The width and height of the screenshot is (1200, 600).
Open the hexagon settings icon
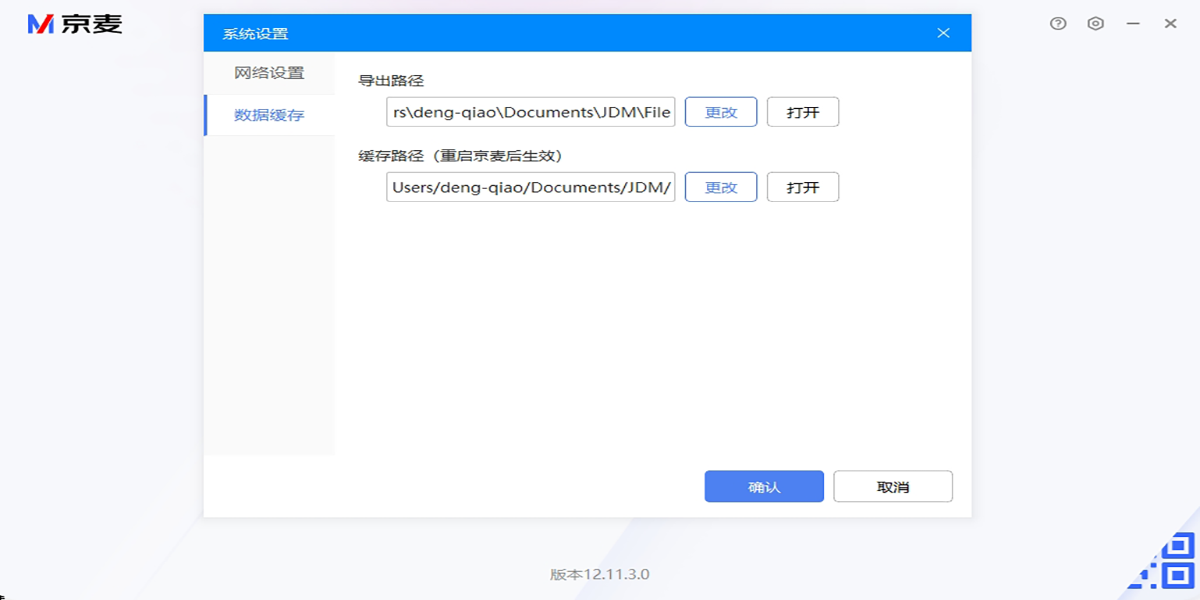(1096, 23)
